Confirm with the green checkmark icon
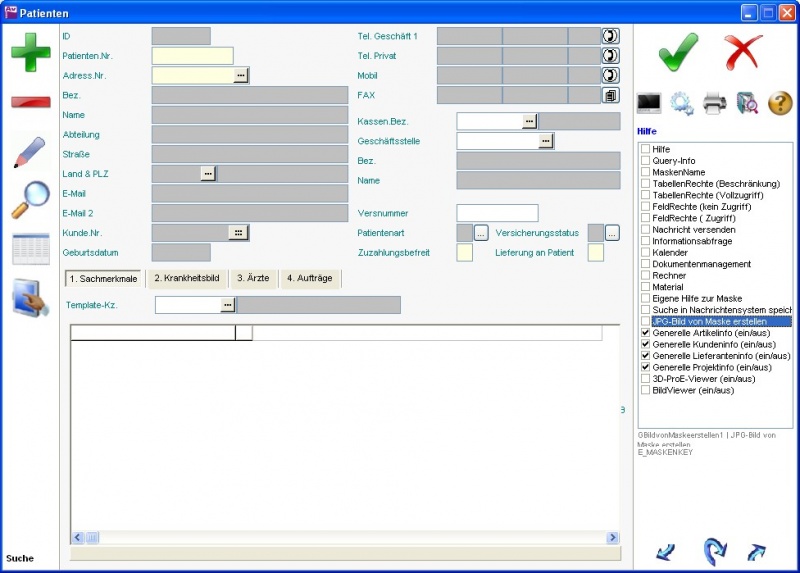The width and height of the screenshot is (800, 573). (678, 50)
